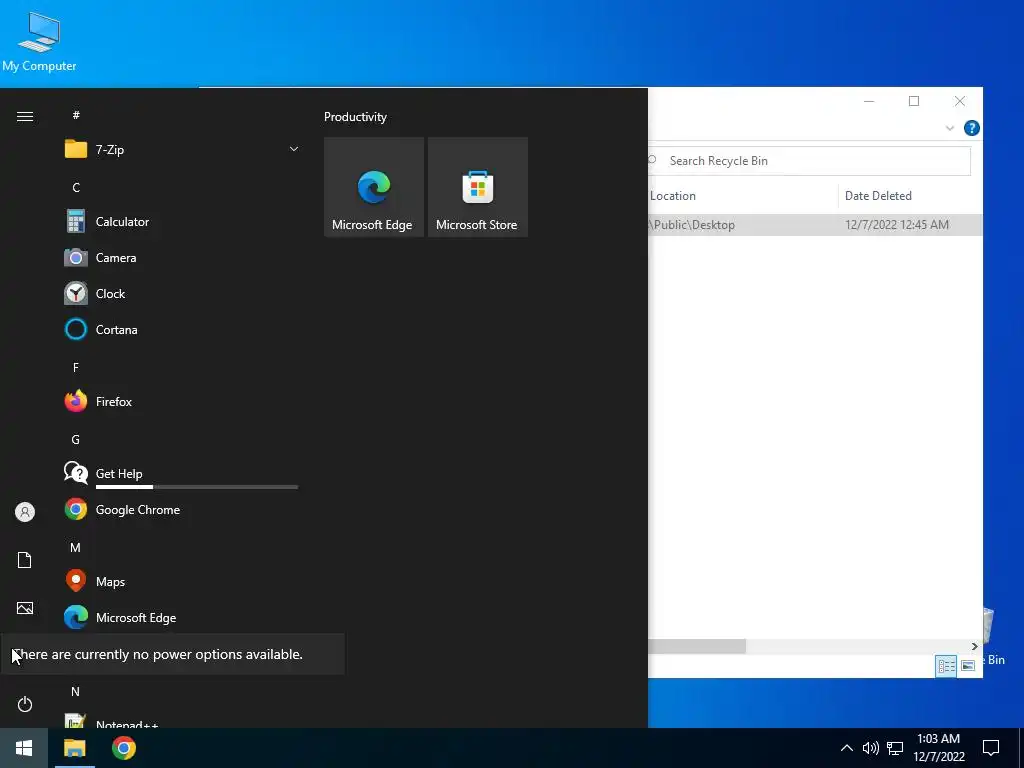Expand the ribbon chevron in Recycle Bin

(950, 128)
